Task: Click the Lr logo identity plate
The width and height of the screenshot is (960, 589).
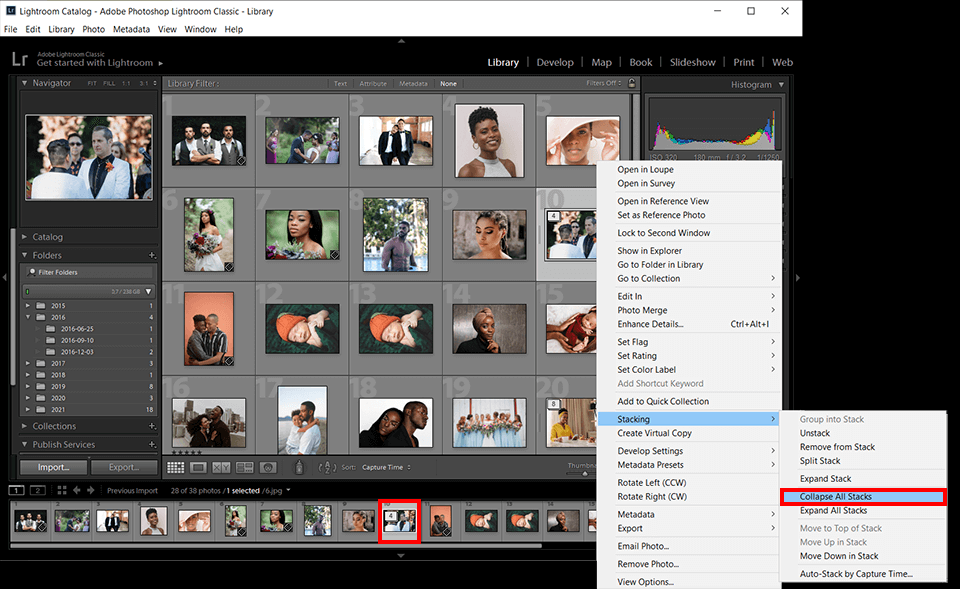Action: tap(20, 59)
